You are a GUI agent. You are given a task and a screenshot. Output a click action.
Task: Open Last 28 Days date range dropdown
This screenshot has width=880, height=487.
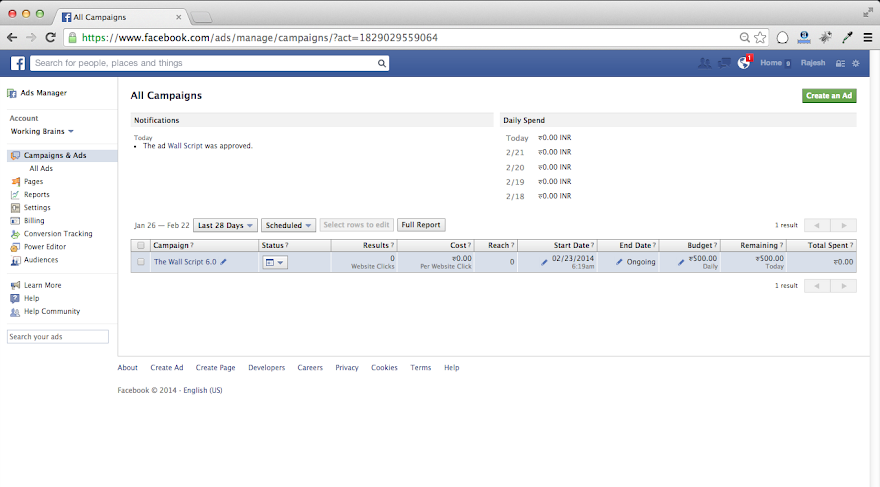[225, 226]
